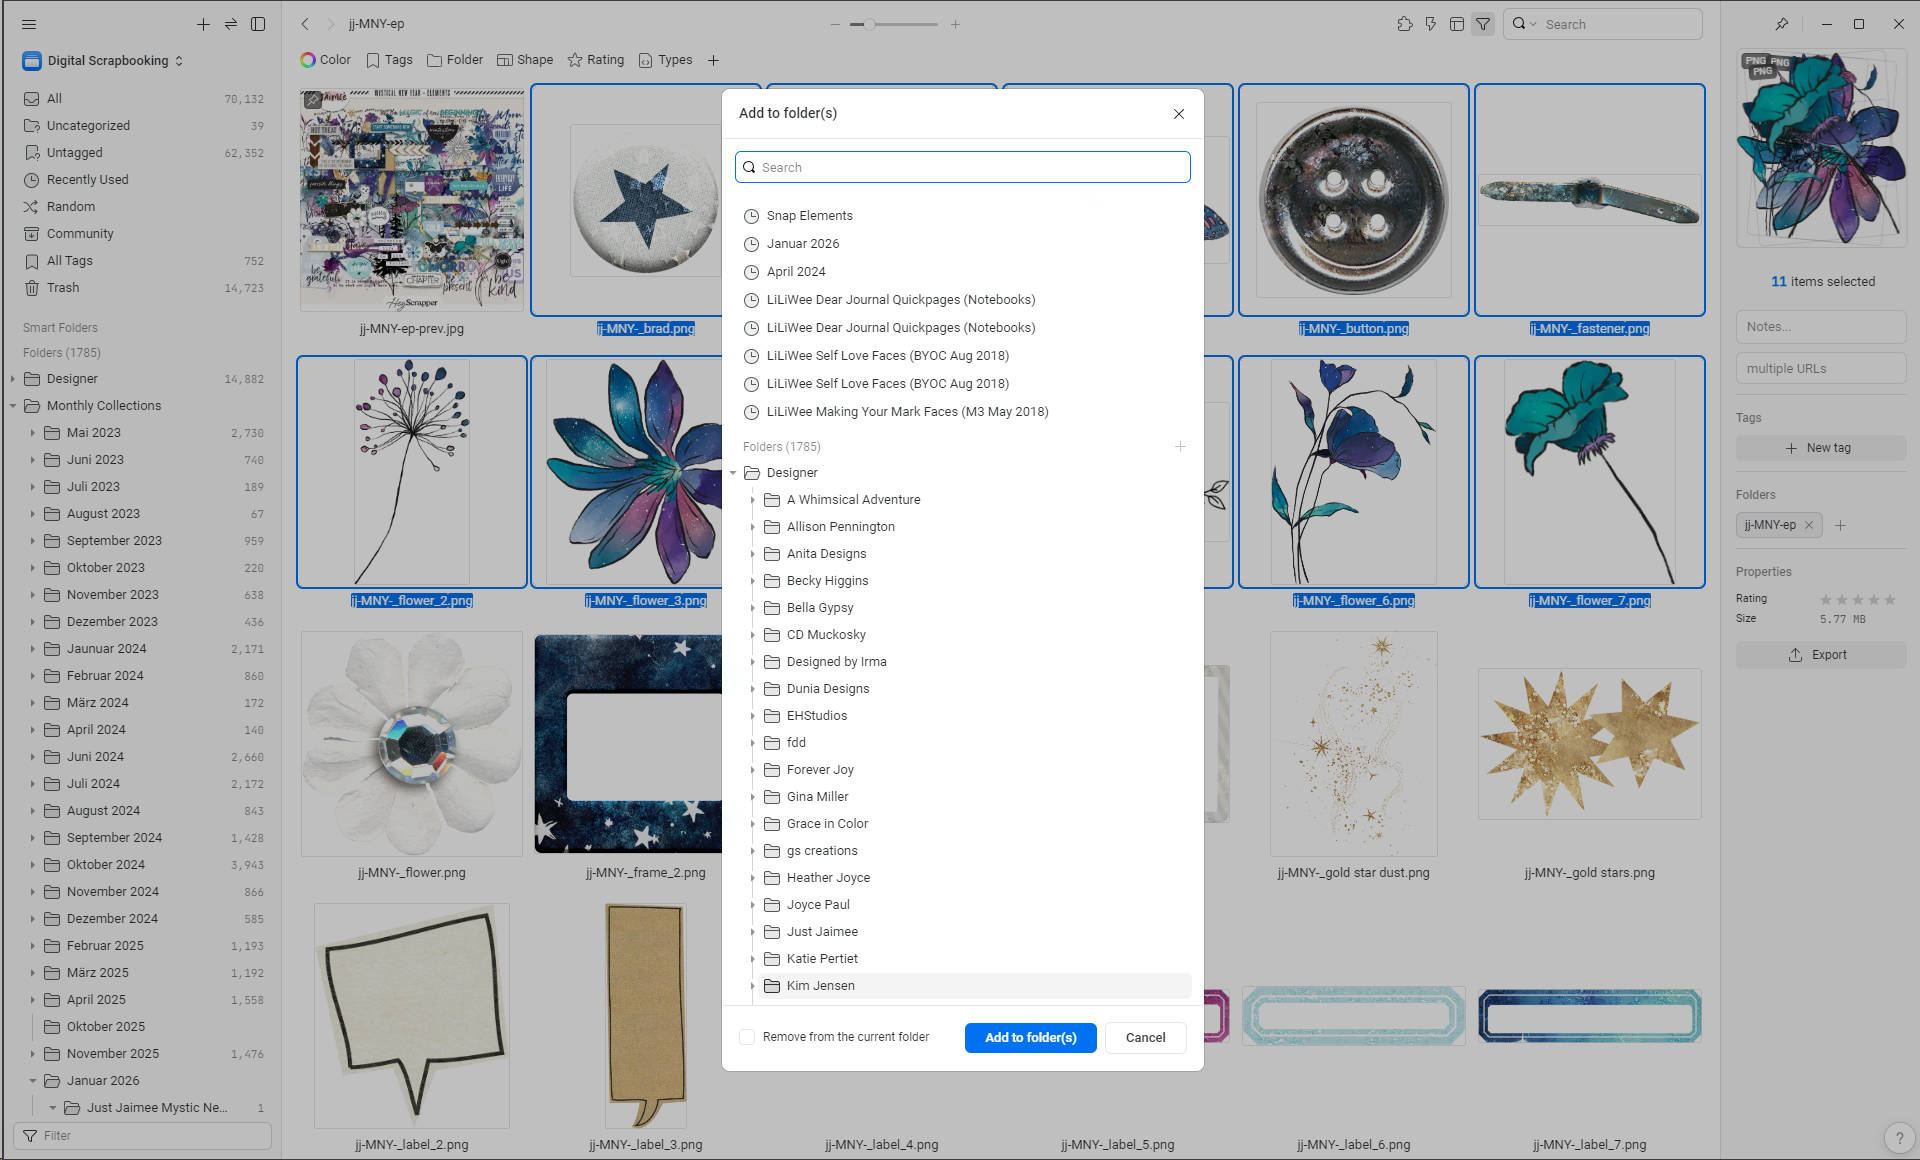The height and width of the screenshot is (1160, 1920).
Task: Open the Color filter option
Action: click(x=325, y=60)
